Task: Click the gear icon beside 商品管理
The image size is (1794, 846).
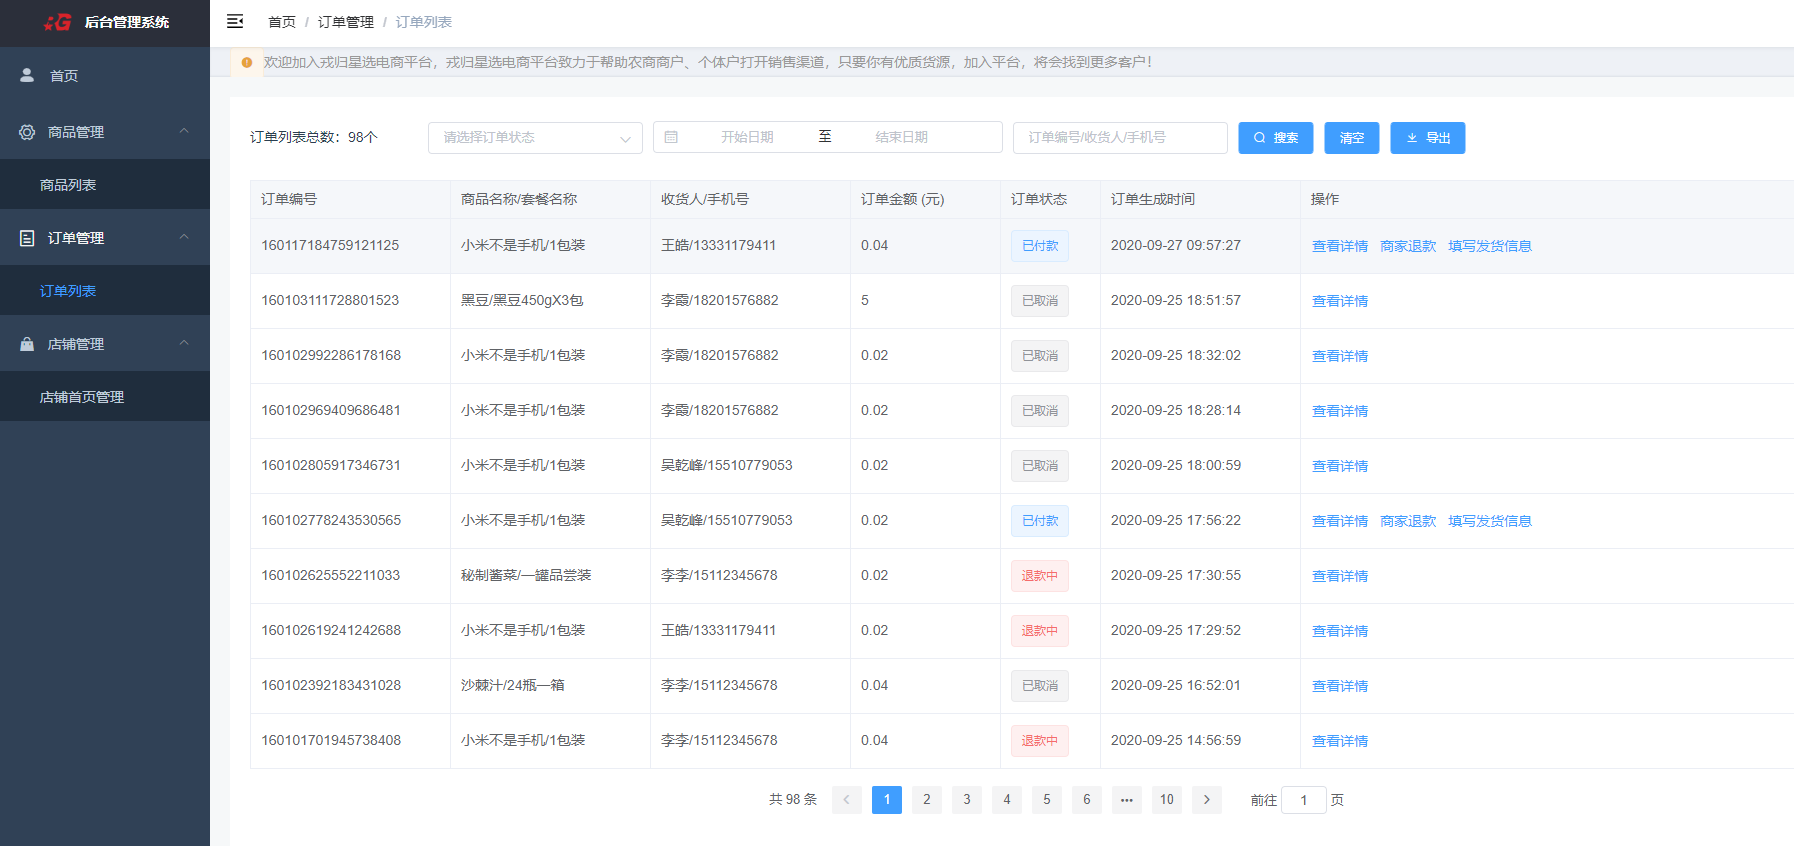Action: pos(27,132)
